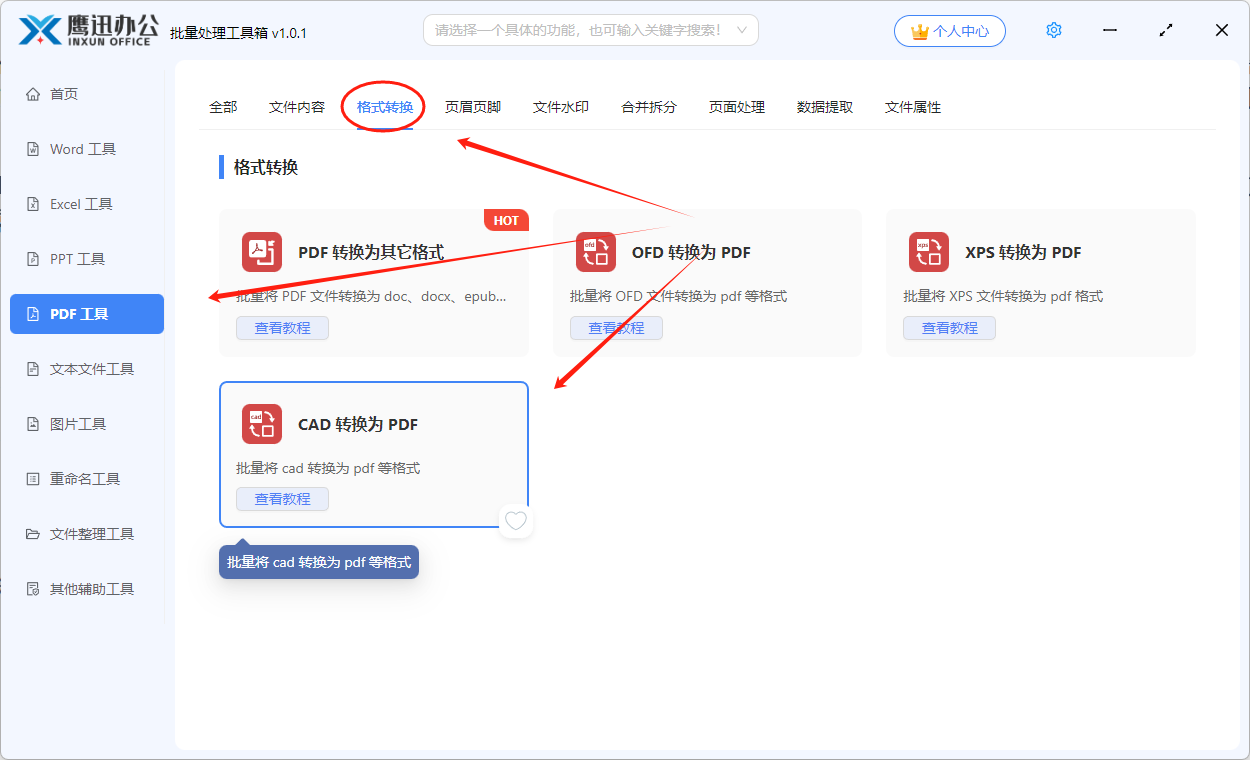The height and width of the screenshot is (760, 1250).
Task: Click the XPS to PDF converter icon
Action: click(x=928, y=252)
